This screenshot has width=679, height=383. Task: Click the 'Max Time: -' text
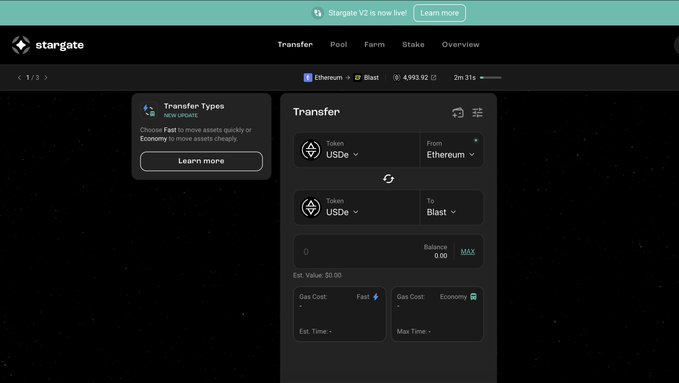click(414, 331)
